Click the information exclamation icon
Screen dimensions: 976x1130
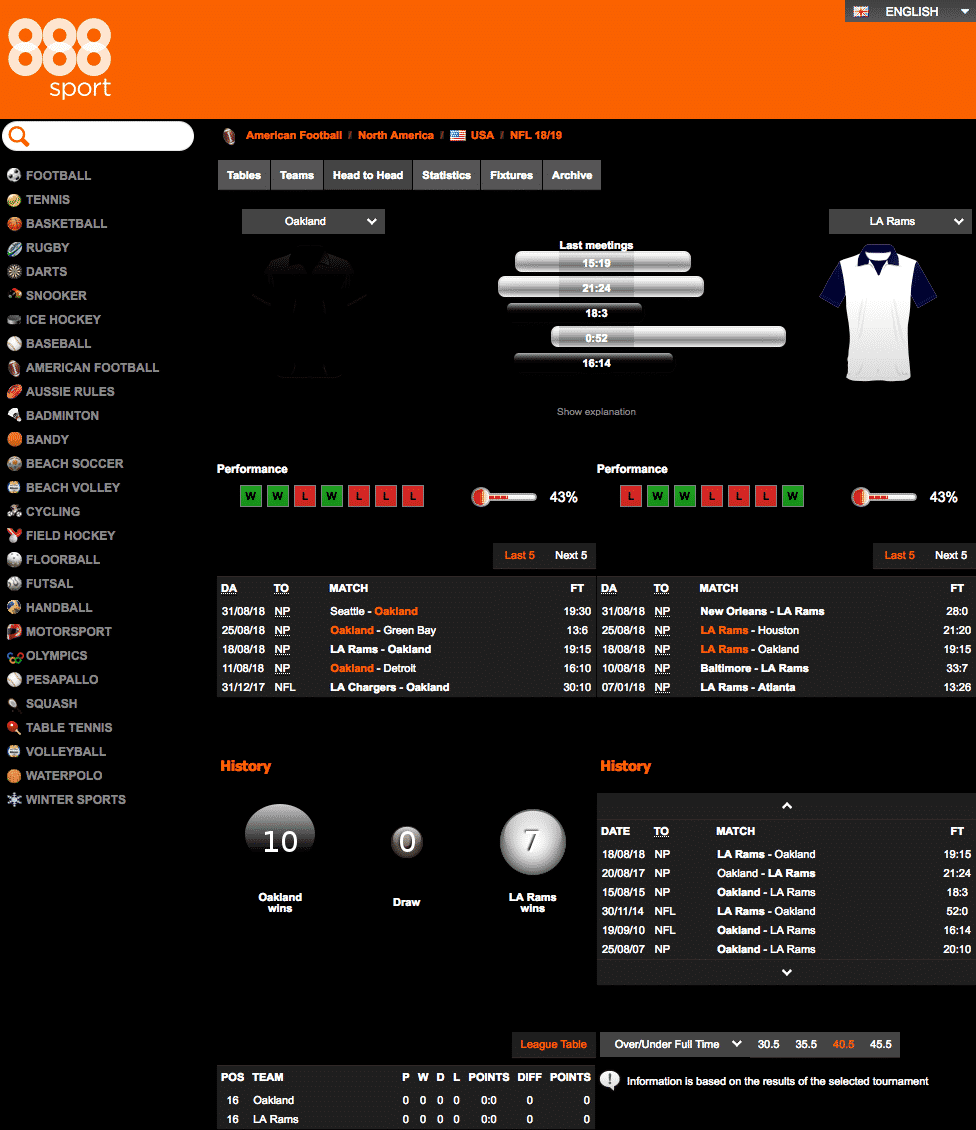[610, 1080]
